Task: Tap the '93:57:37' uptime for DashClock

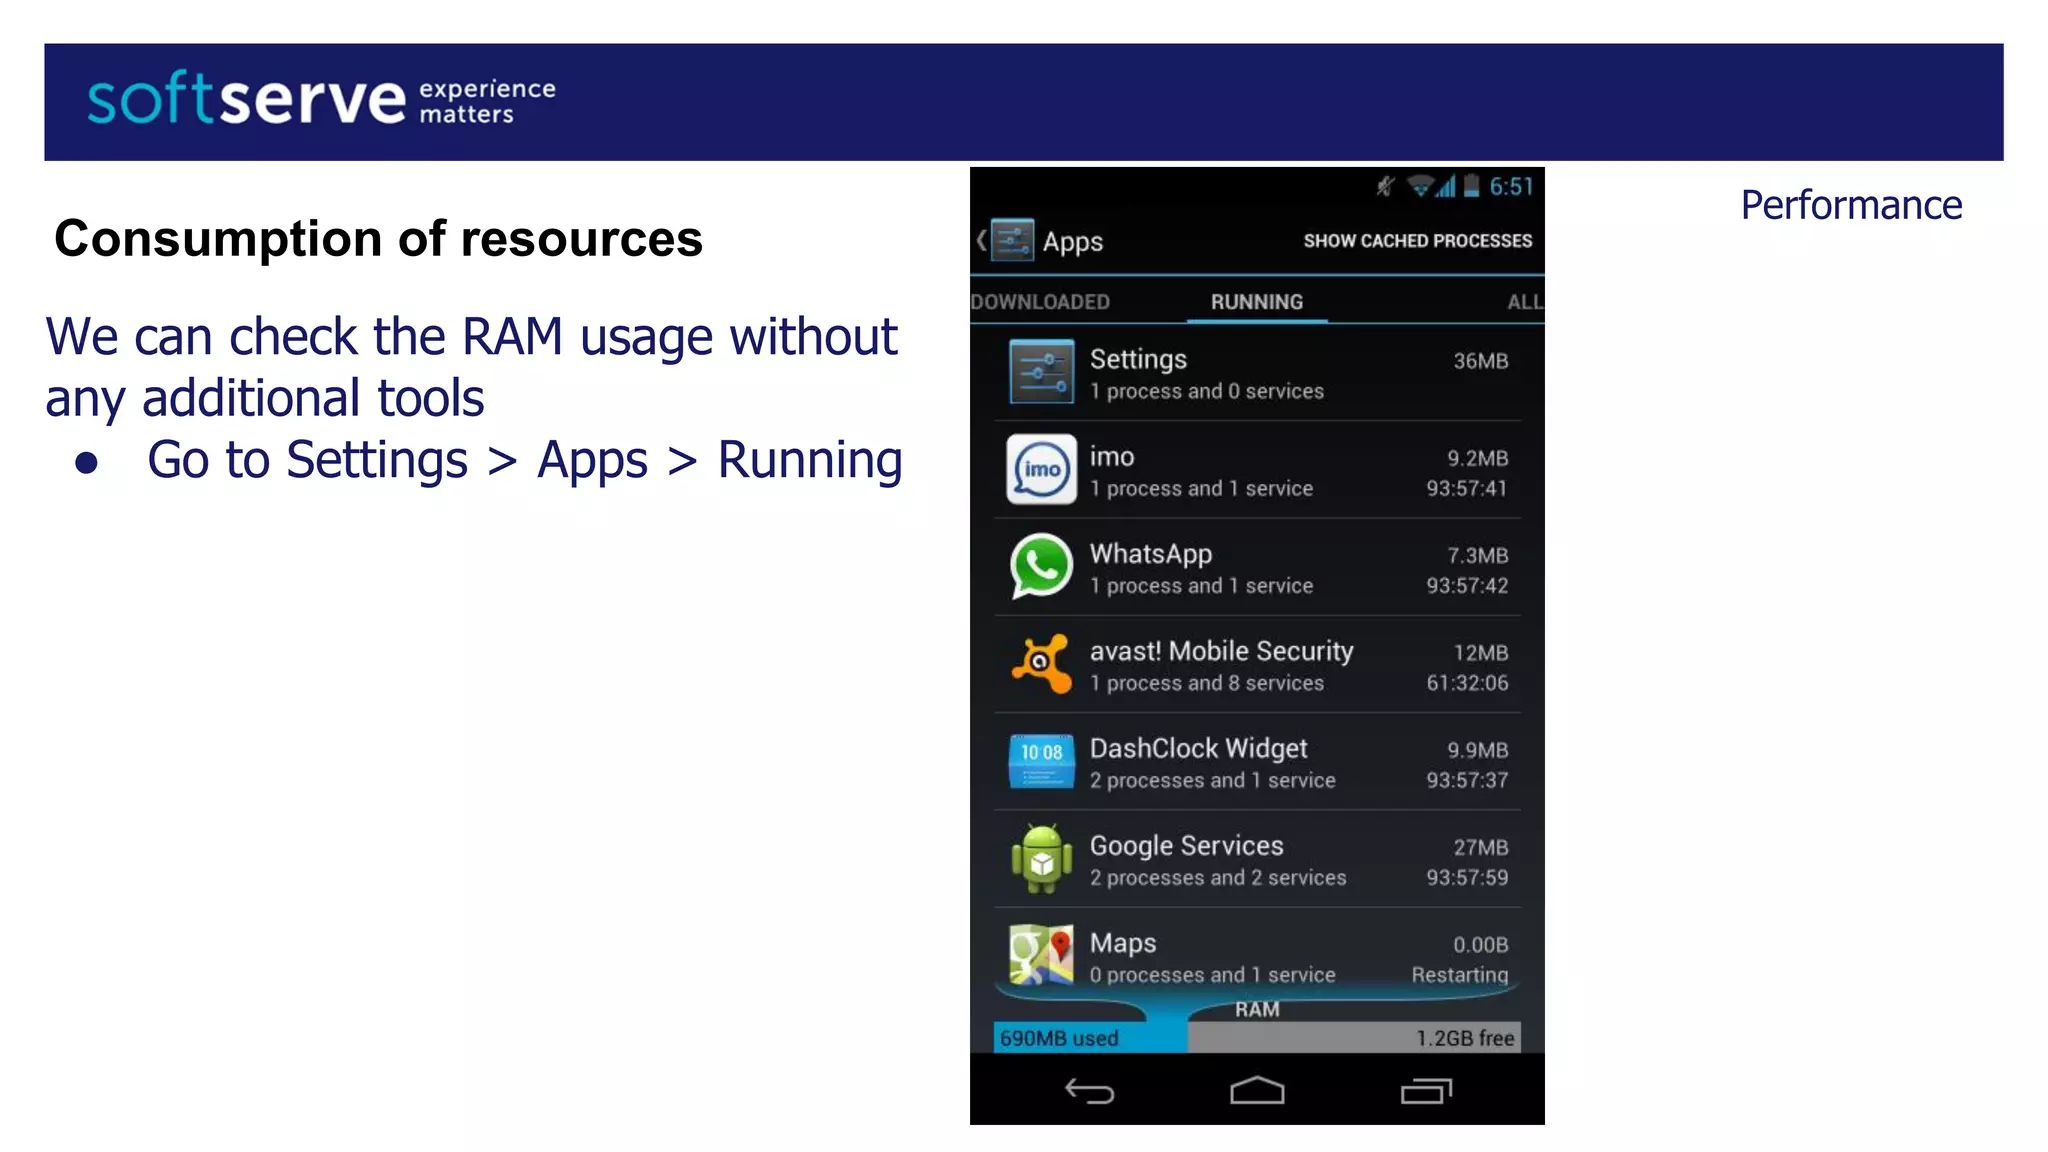Action: tap(1466, 780)
